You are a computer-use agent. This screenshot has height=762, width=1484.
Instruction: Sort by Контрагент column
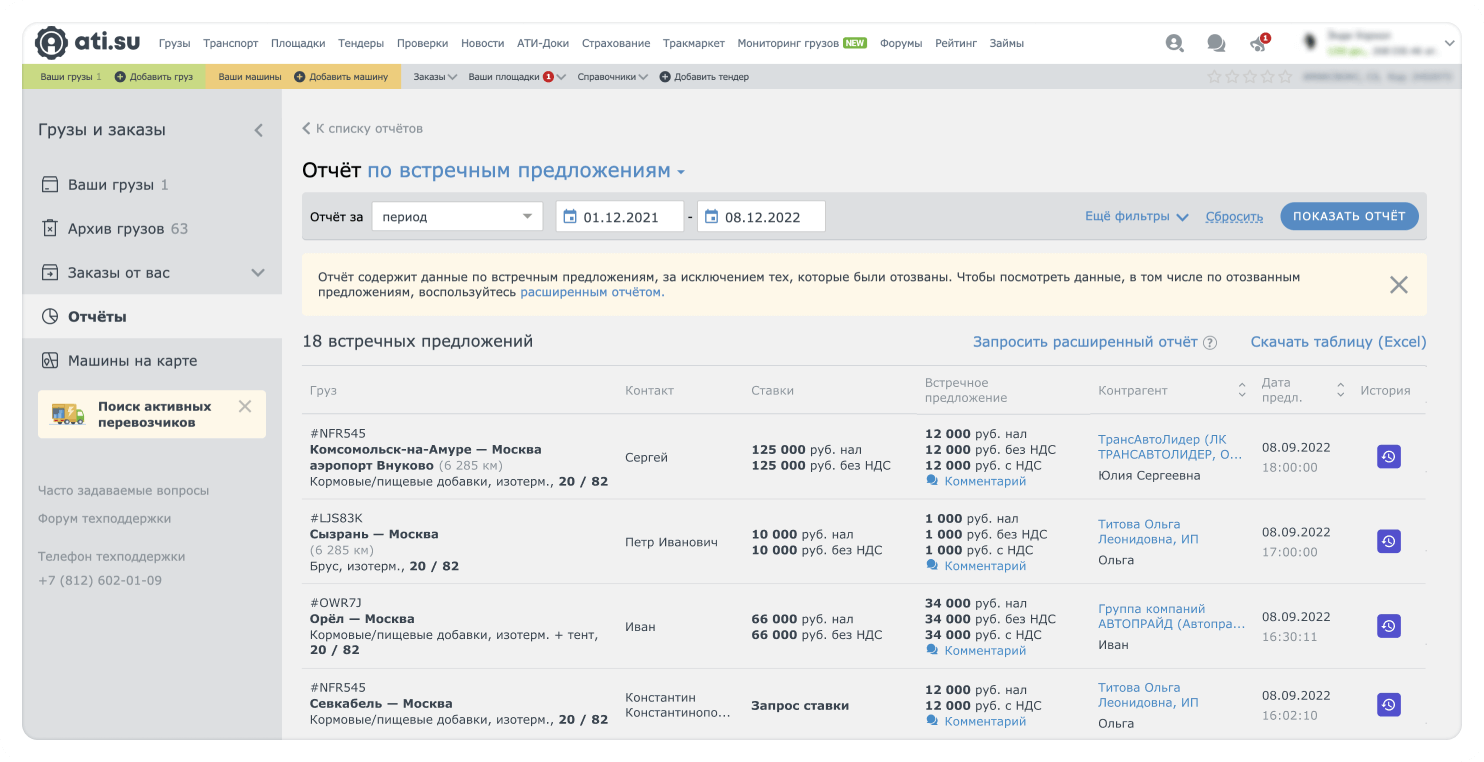click(x=1242, y=390)
